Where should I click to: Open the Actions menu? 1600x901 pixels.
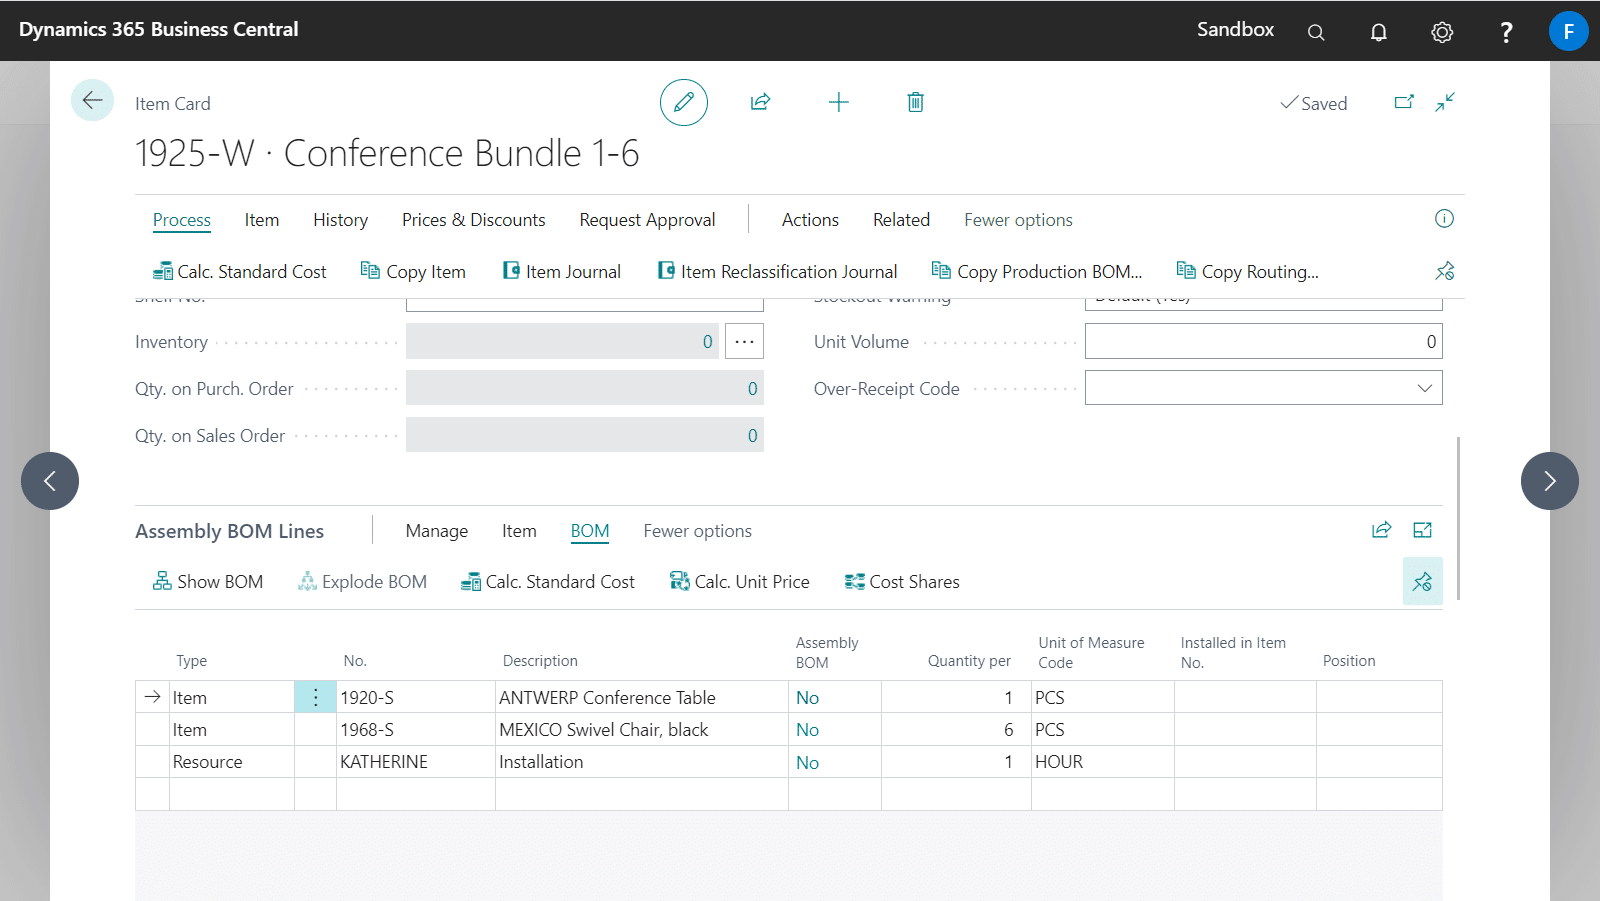pos(810,220)
